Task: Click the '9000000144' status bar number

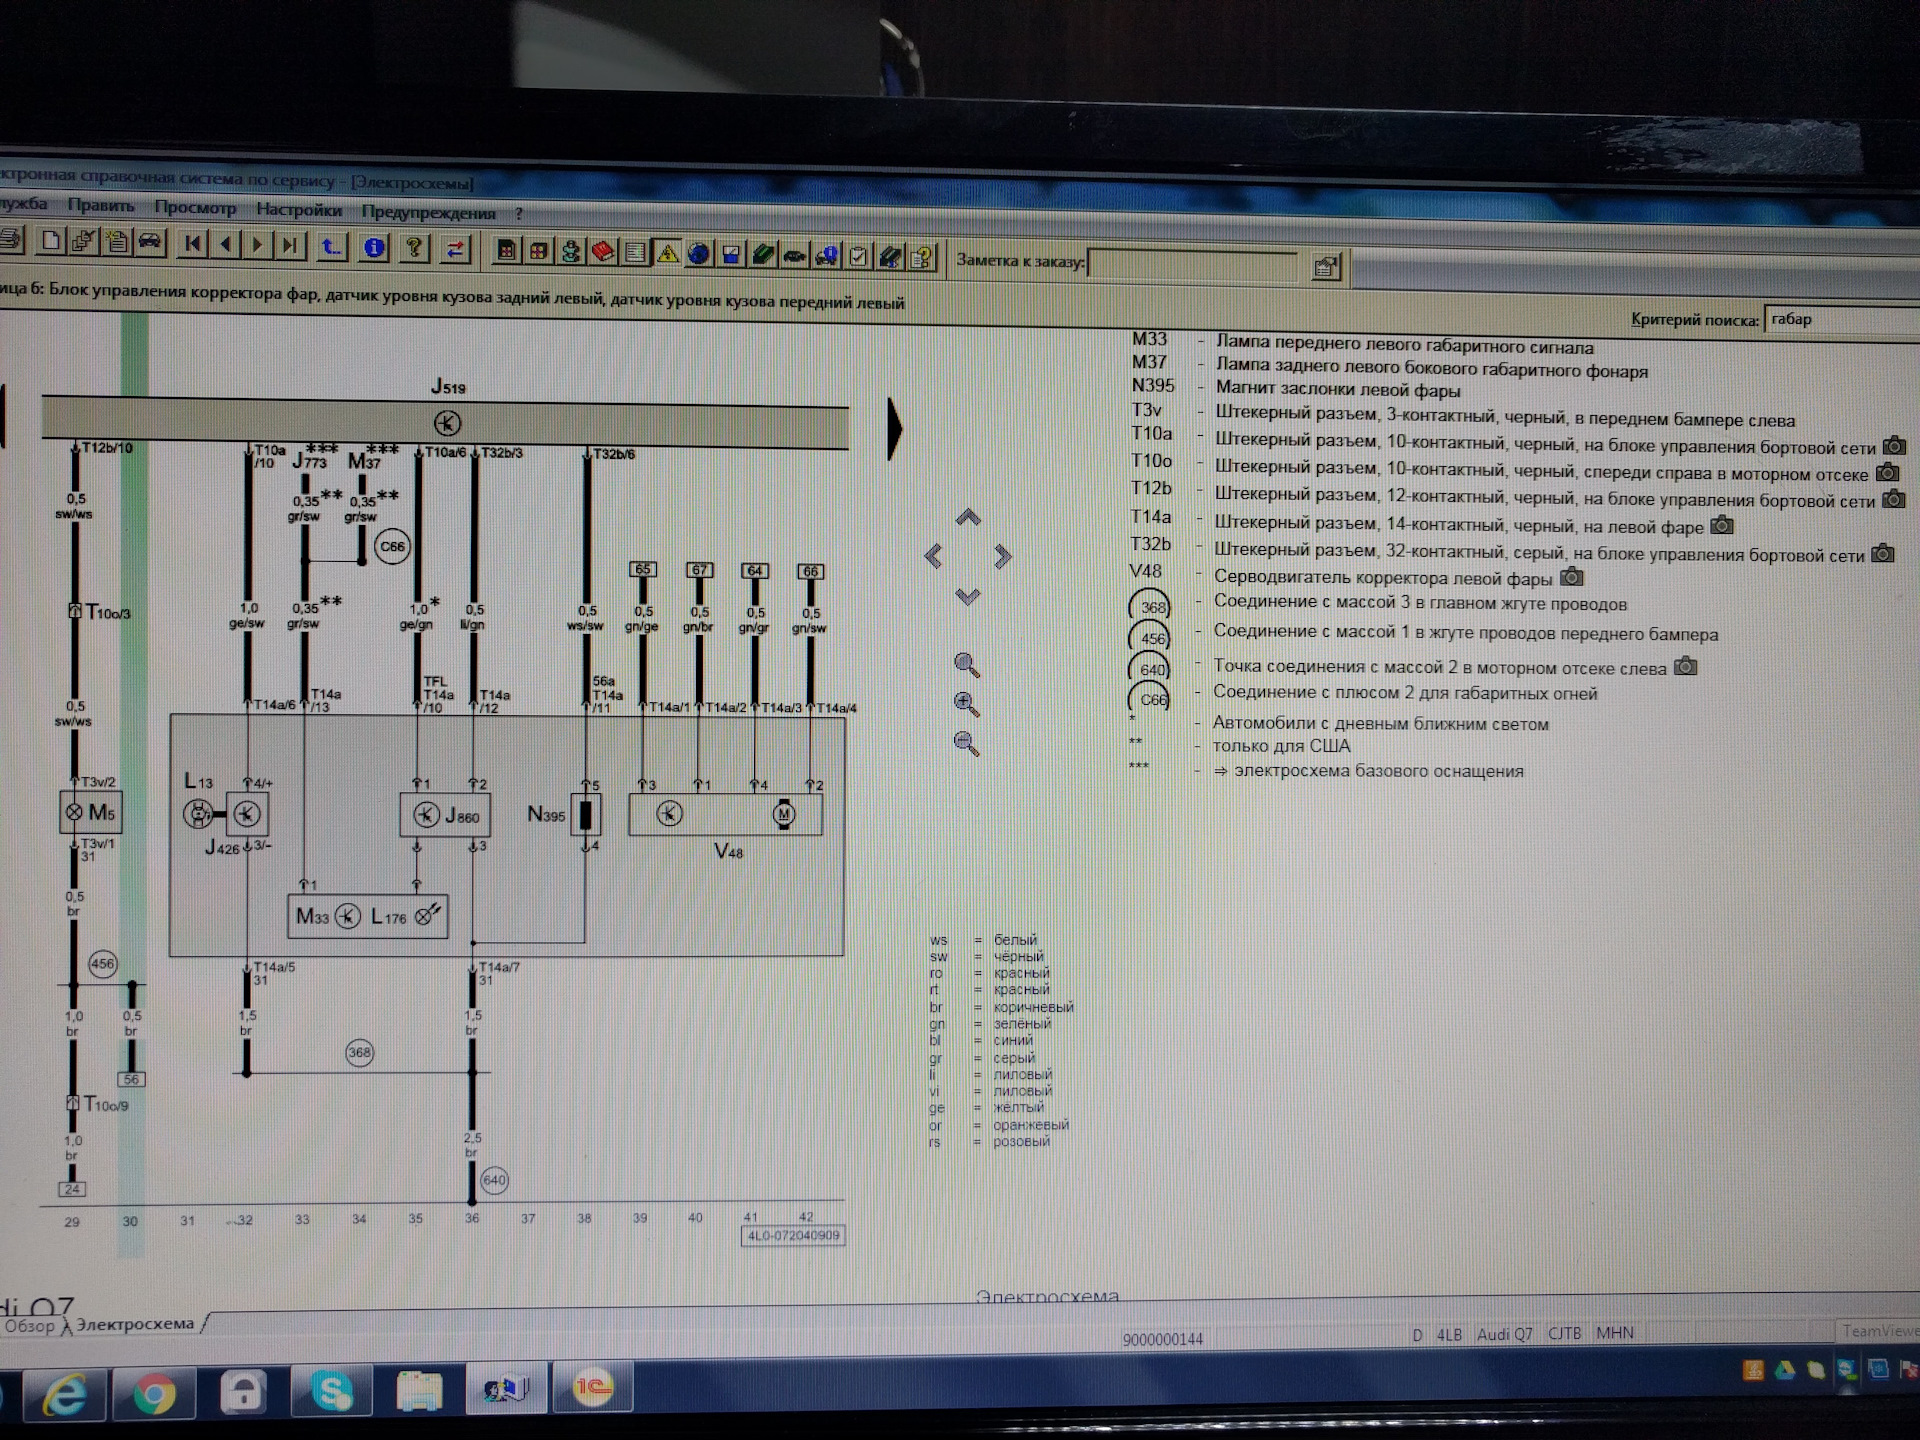Action: coord(1162,1339)
